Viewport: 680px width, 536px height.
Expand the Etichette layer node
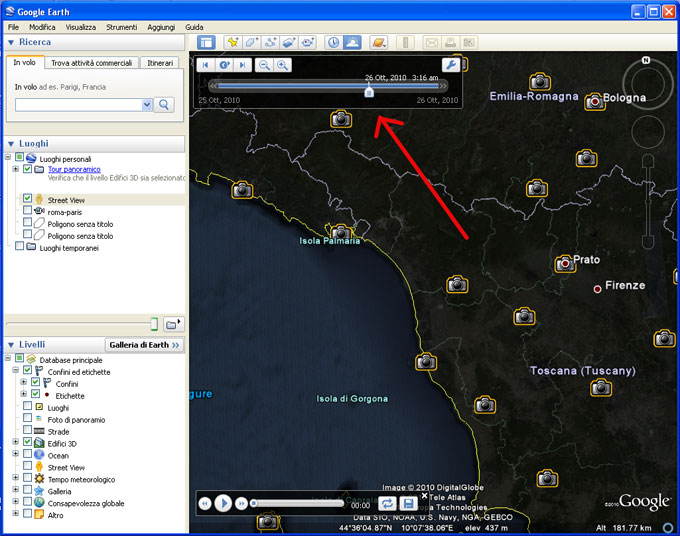23,394
